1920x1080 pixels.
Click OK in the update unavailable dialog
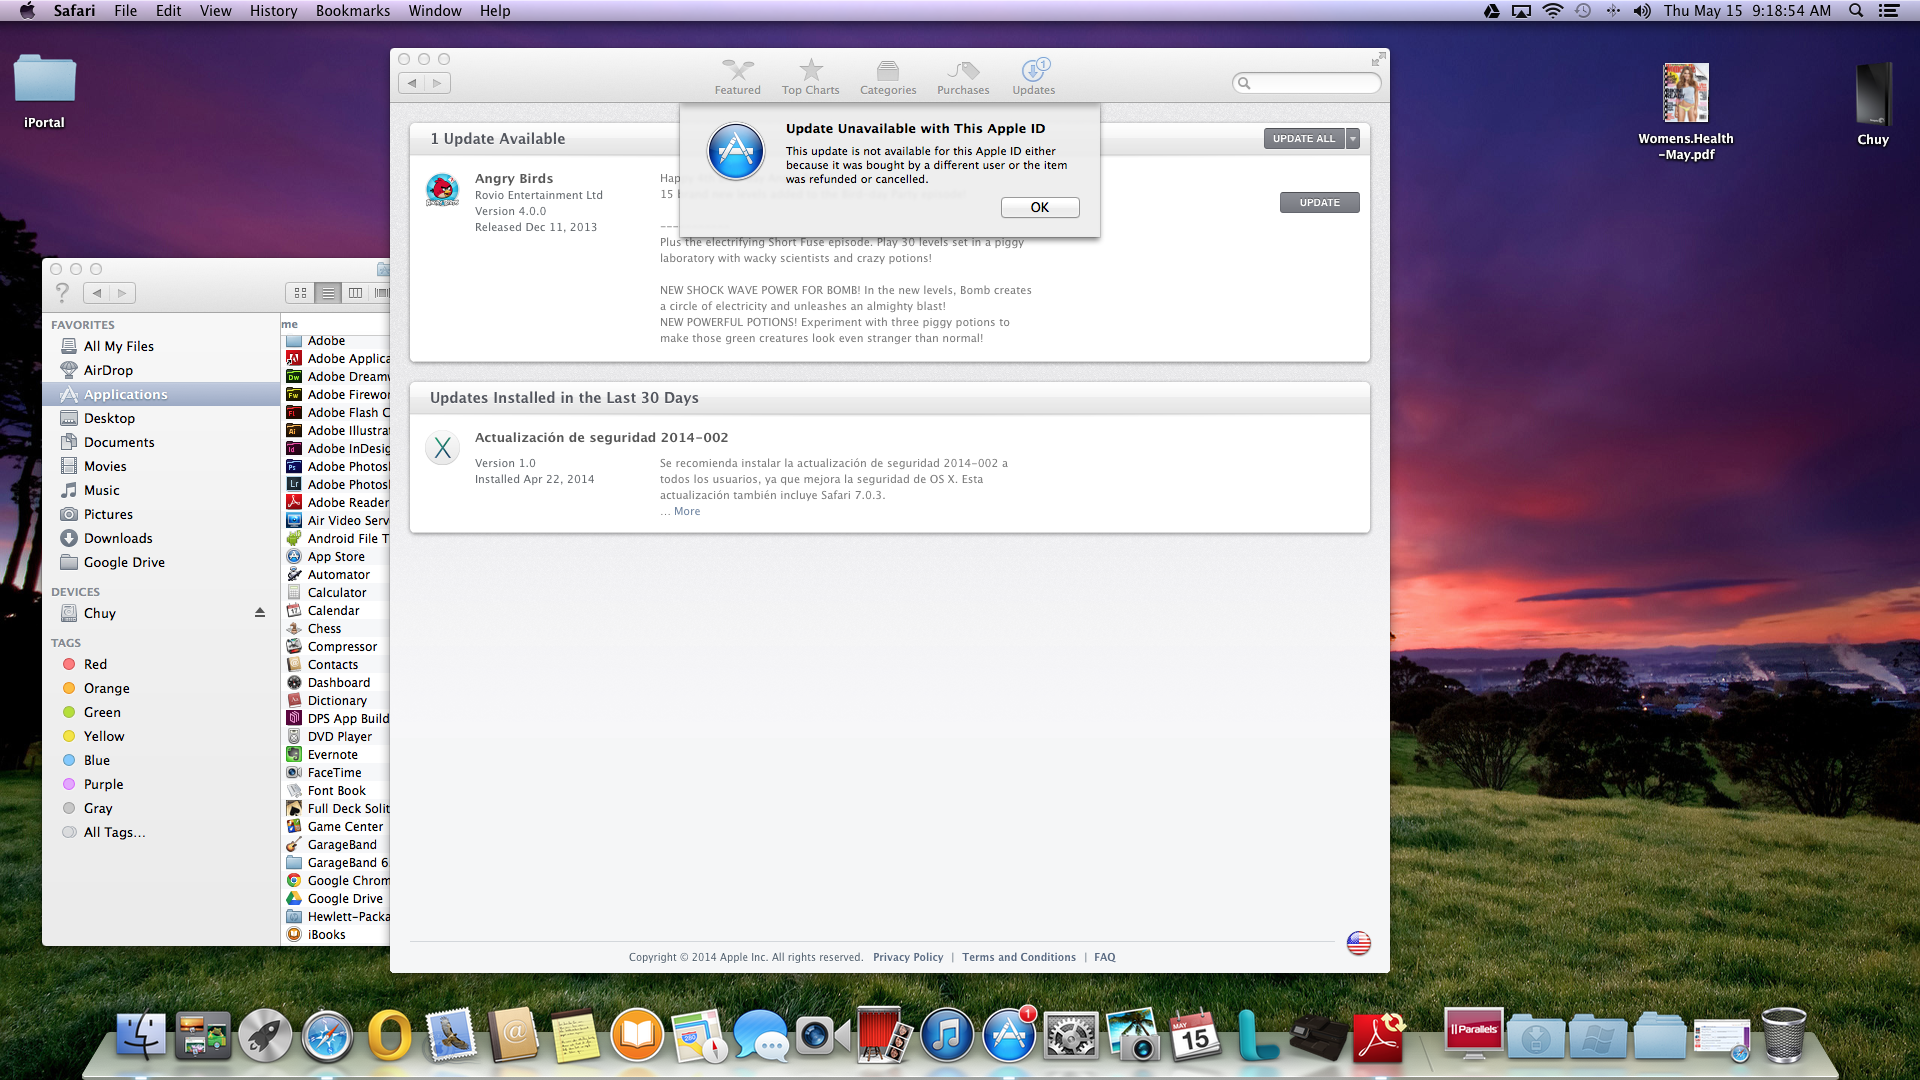tap(1039, 207)
